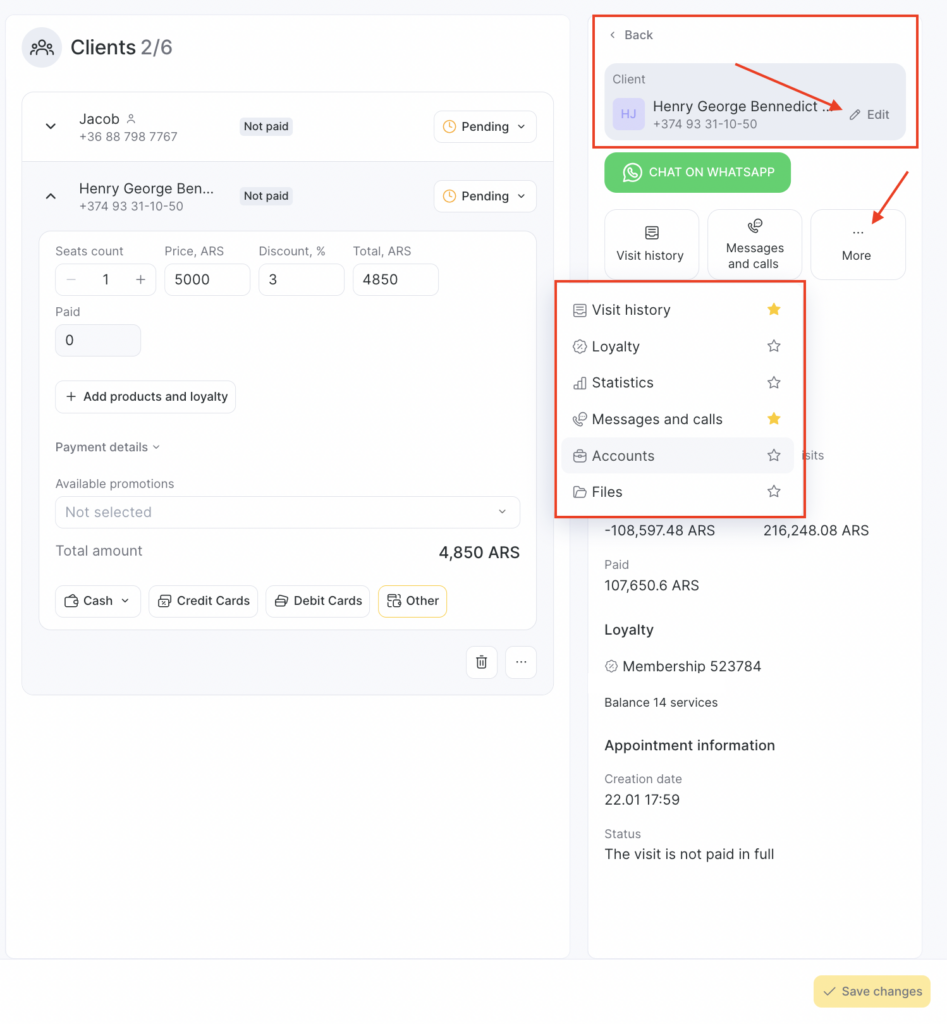Screen dimensions: 947x1024
Task: Click the Edit pencil for client
Action: click(869, 114)
